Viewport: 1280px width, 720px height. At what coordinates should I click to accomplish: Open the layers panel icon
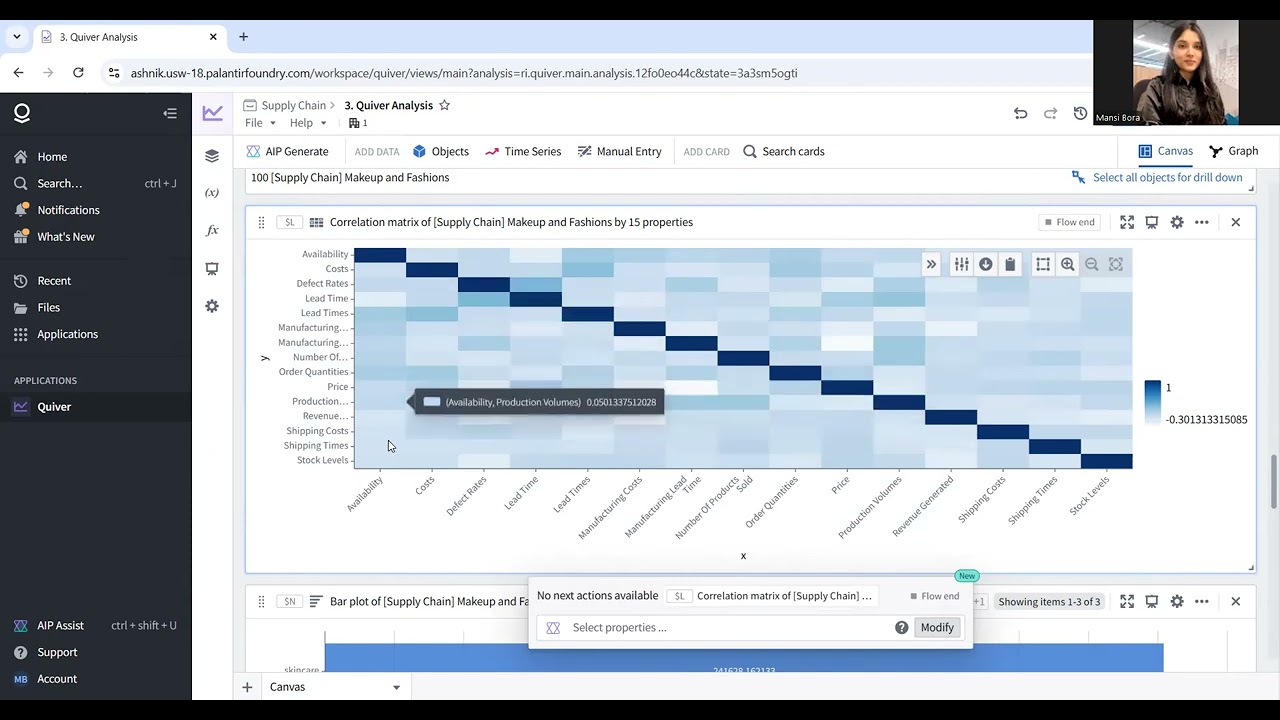pos(212,156)
